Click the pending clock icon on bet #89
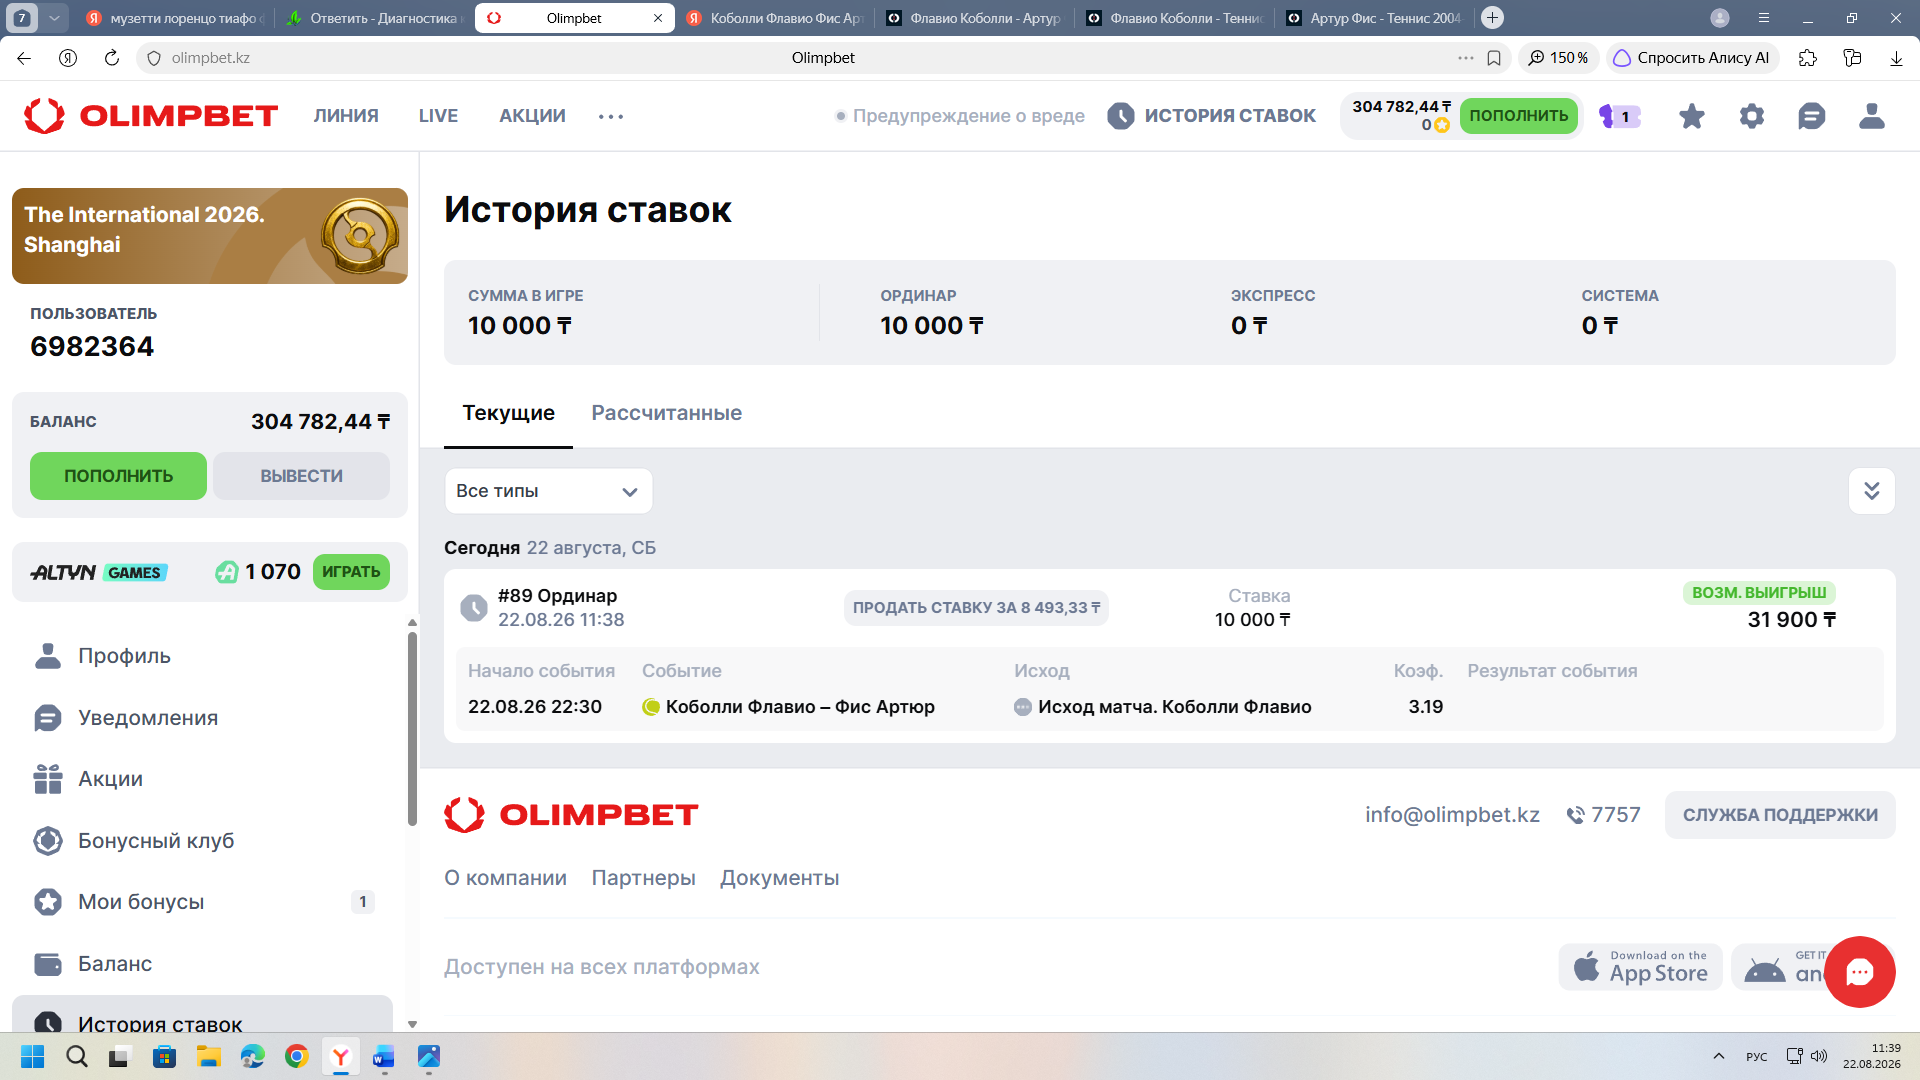The height and width of the screenshot is (1080, 1920). pyautogui.click(x=474, y=608)
